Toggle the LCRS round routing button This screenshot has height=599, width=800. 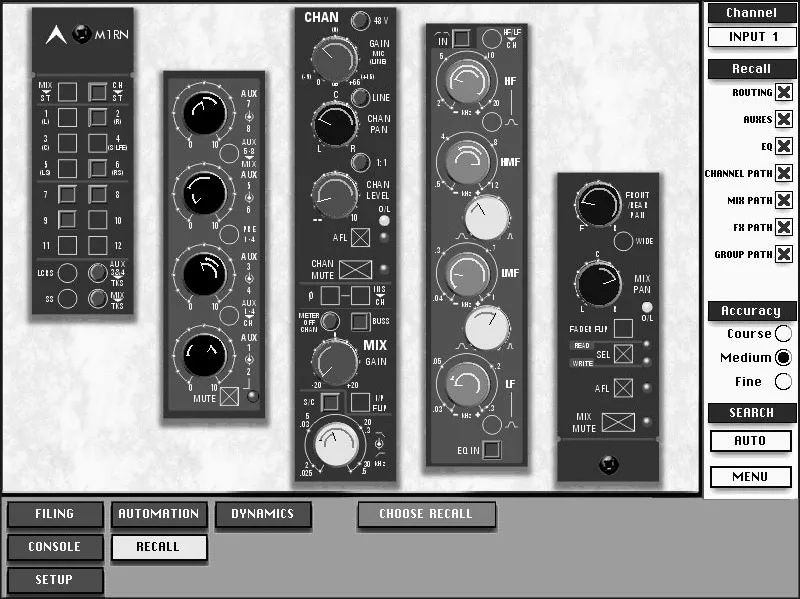point(67,273)
